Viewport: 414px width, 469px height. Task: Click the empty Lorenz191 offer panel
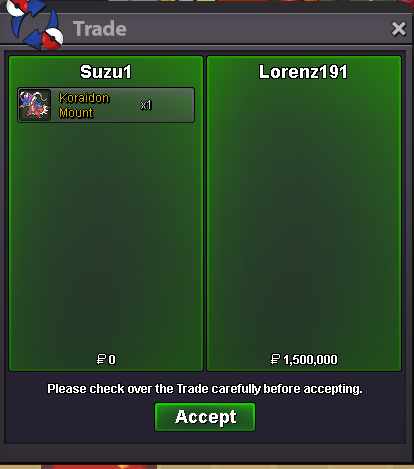coord(304,213)
